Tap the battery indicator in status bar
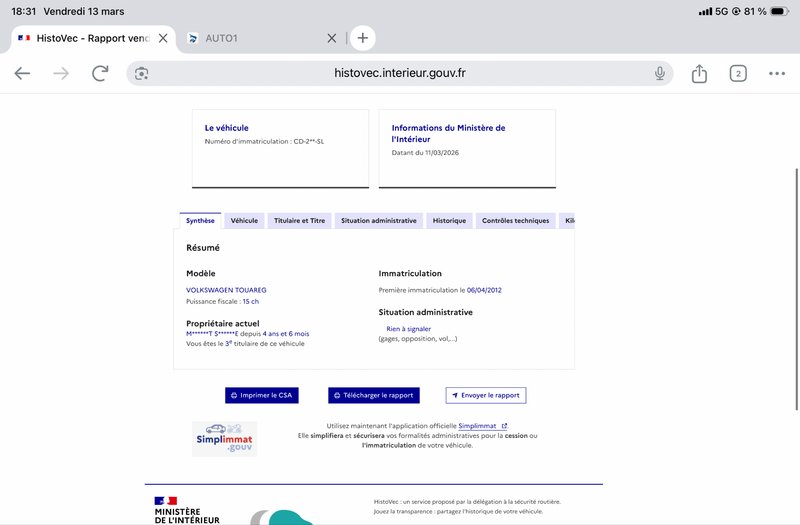This screenshot has height=525, width=800. pyautogui.click(x=780, y=11)
